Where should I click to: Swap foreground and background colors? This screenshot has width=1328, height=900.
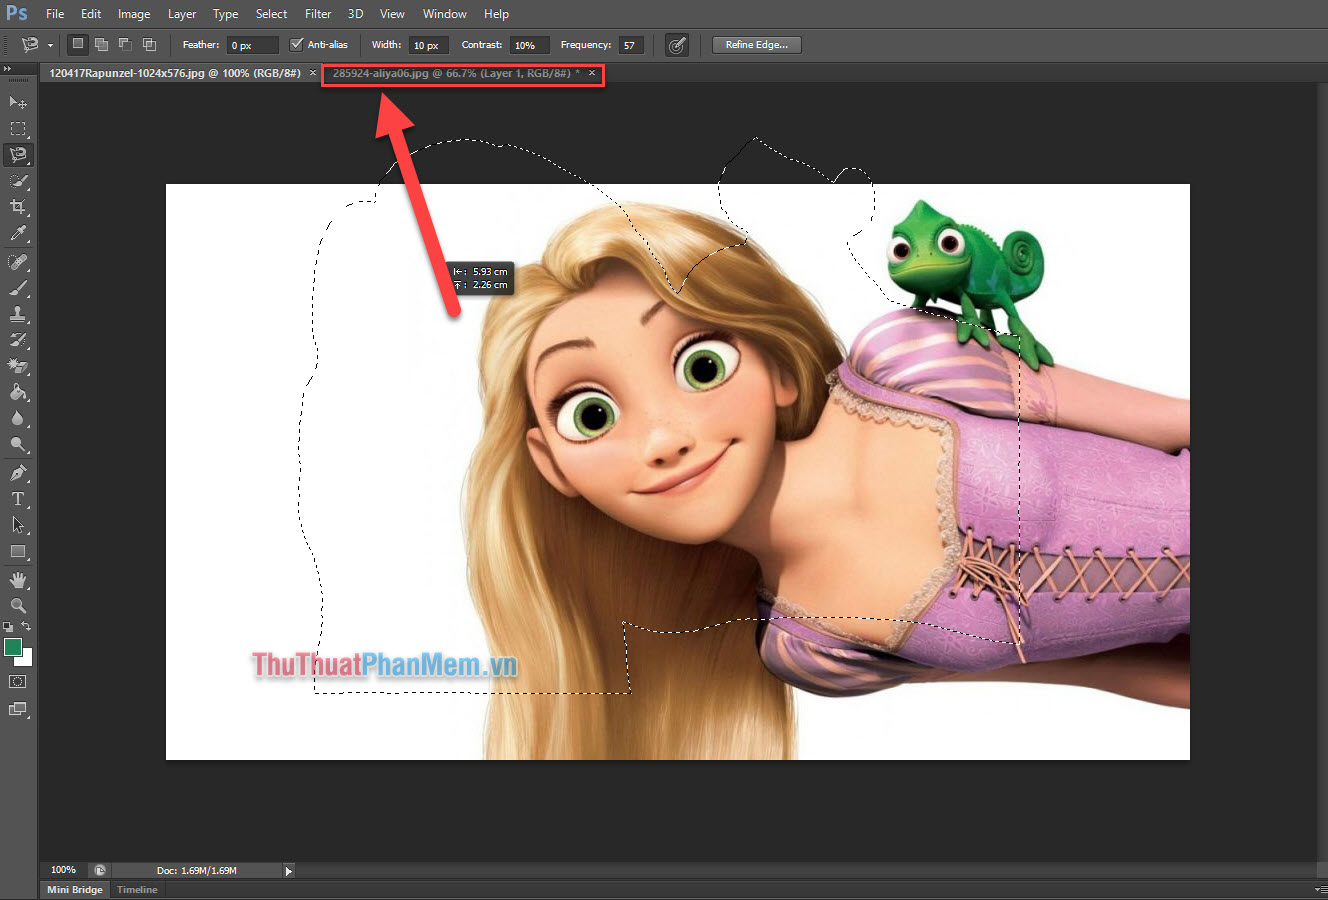point(27,627)
